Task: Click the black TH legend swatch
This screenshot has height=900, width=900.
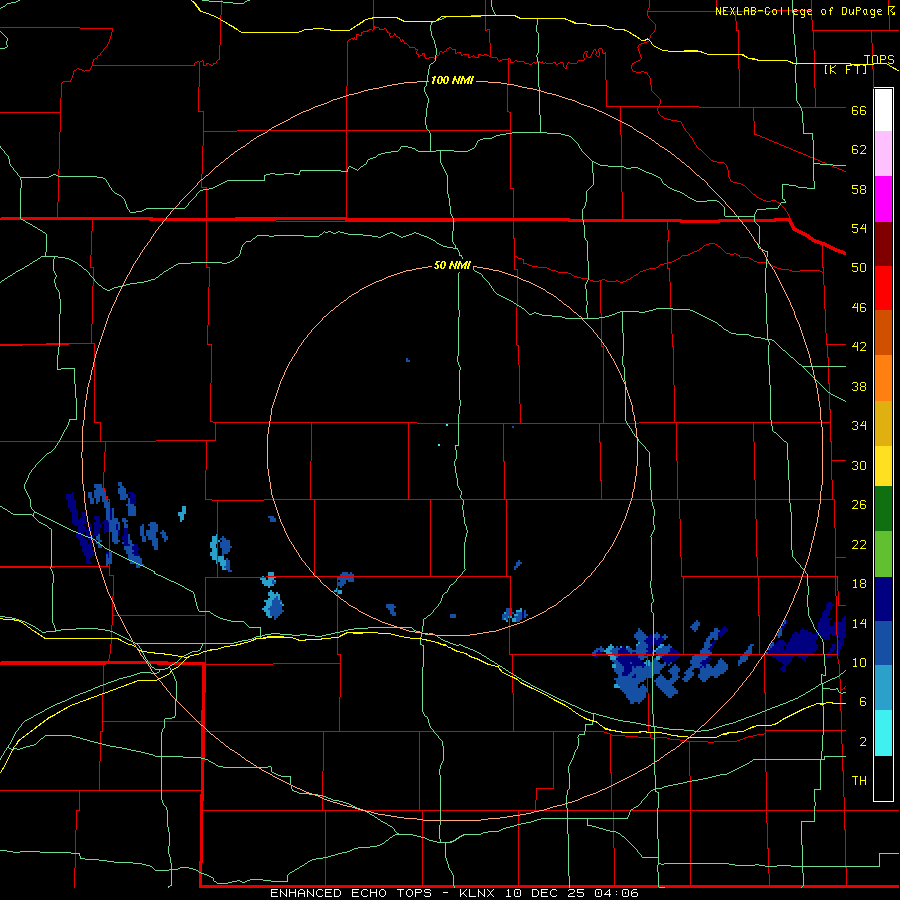Action: click(883, 778)
